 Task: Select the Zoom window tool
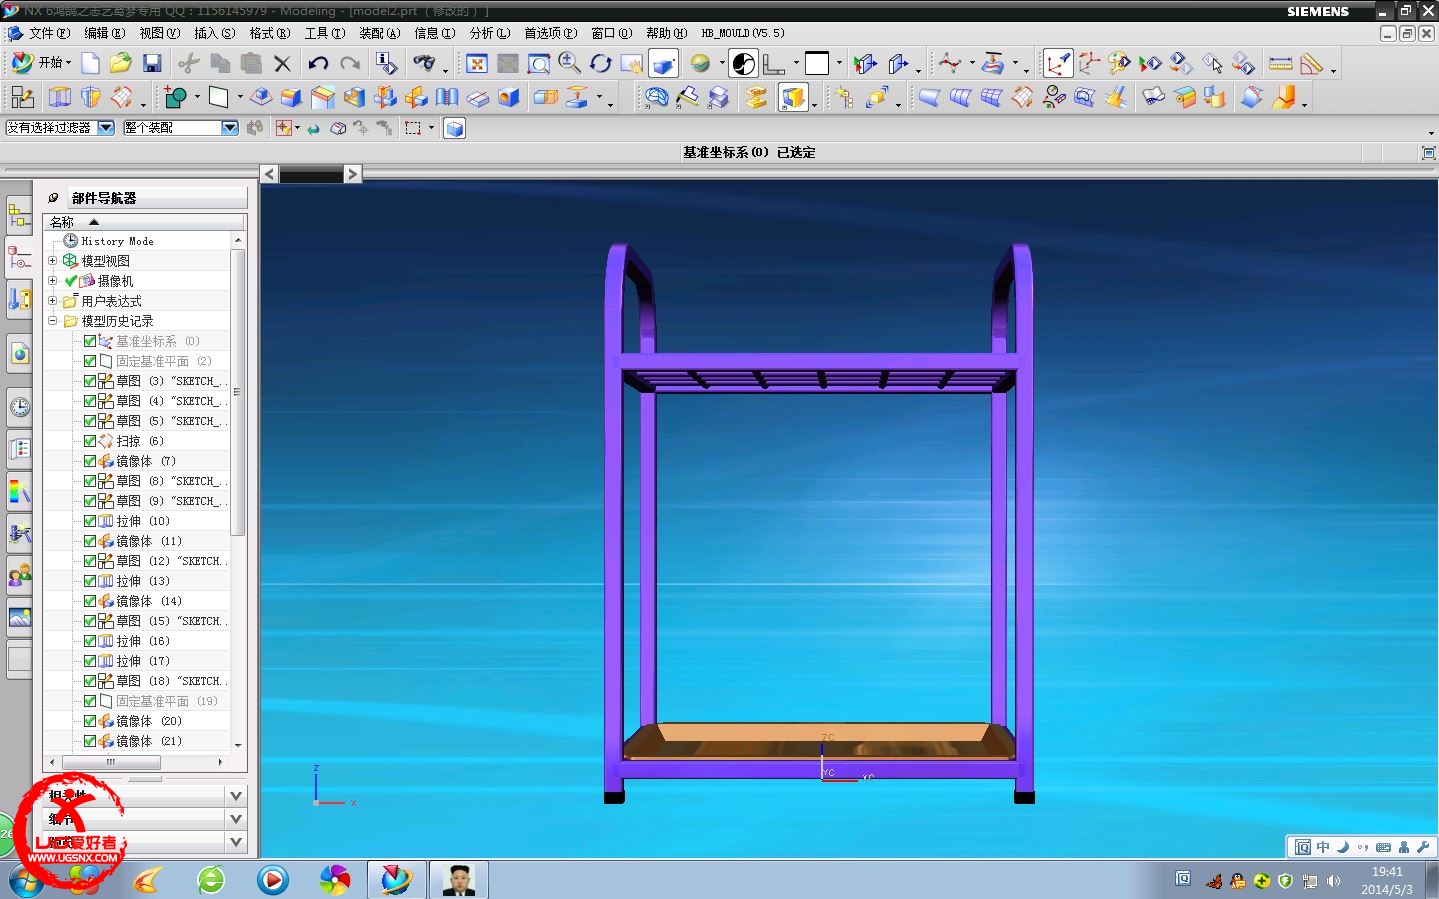point(539,64)
